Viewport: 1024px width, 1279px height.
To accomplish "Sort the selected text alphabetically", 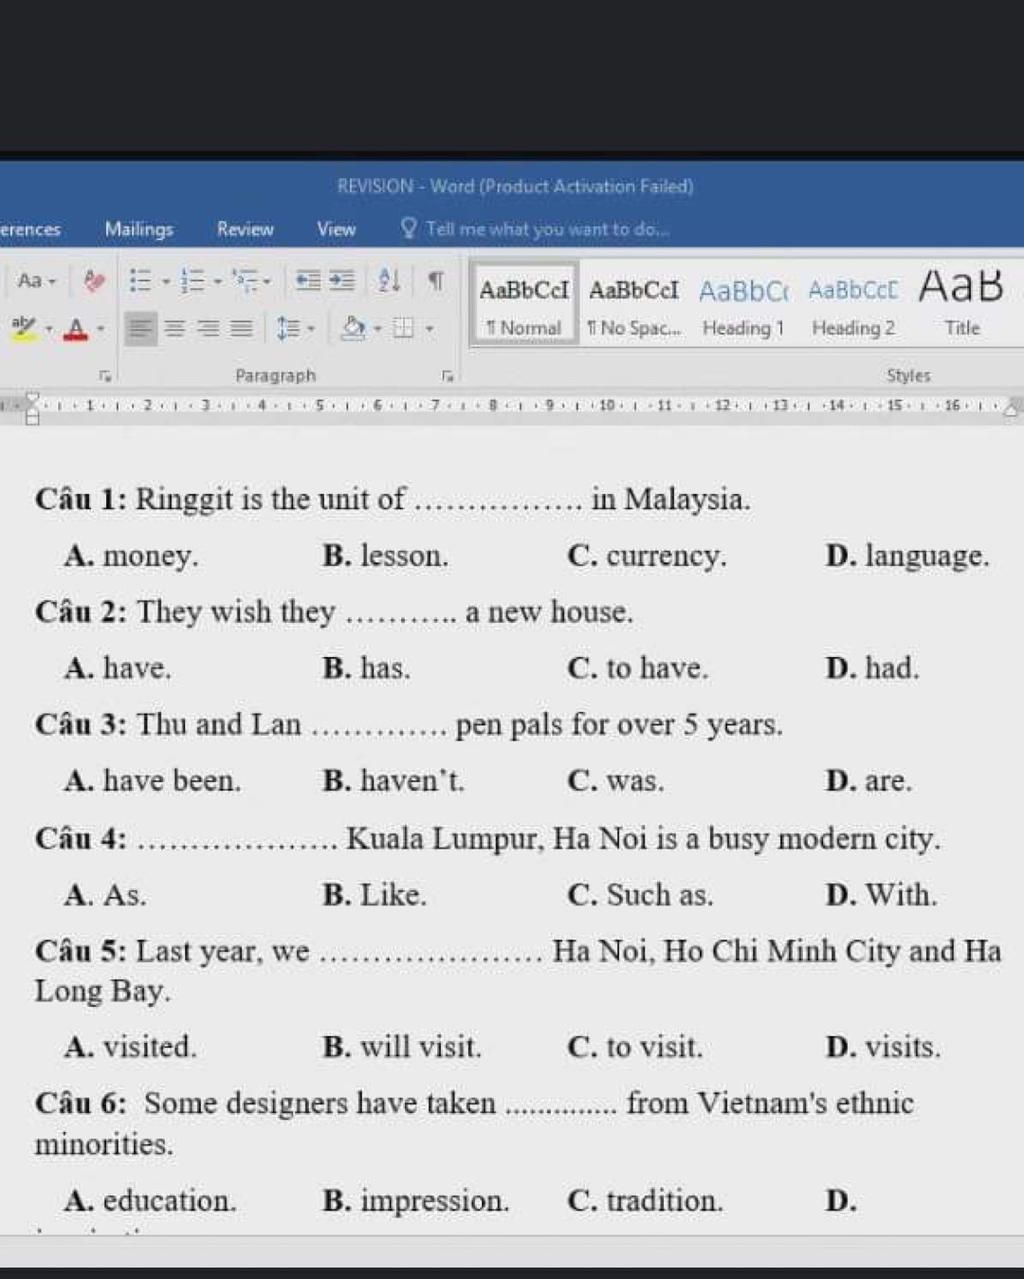I will (x=389, y=281).
